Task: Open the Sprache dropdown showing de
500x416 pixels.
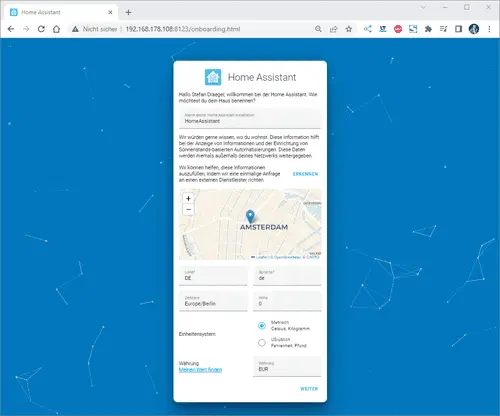Action: click(x=287, y=276)
